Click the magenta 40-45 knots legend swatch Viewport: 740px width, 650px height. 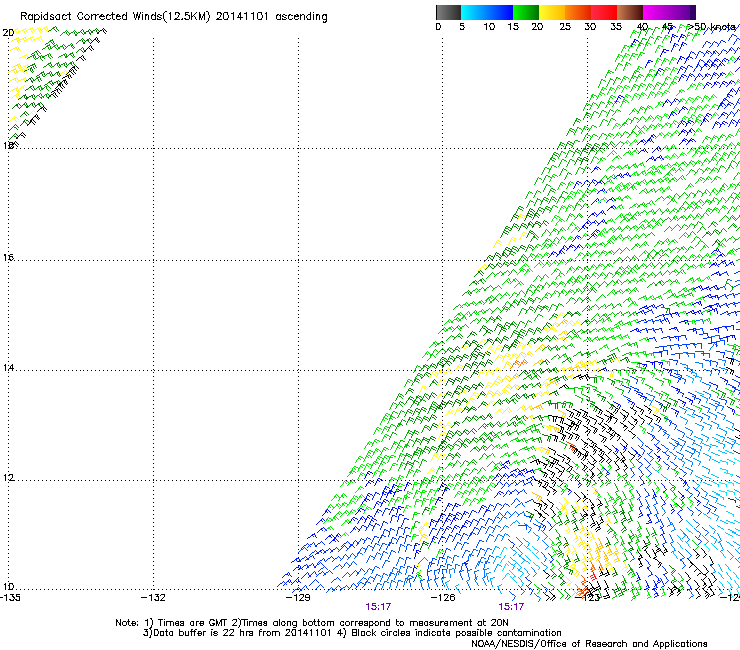pyautogui.click(x=656, y=12)
